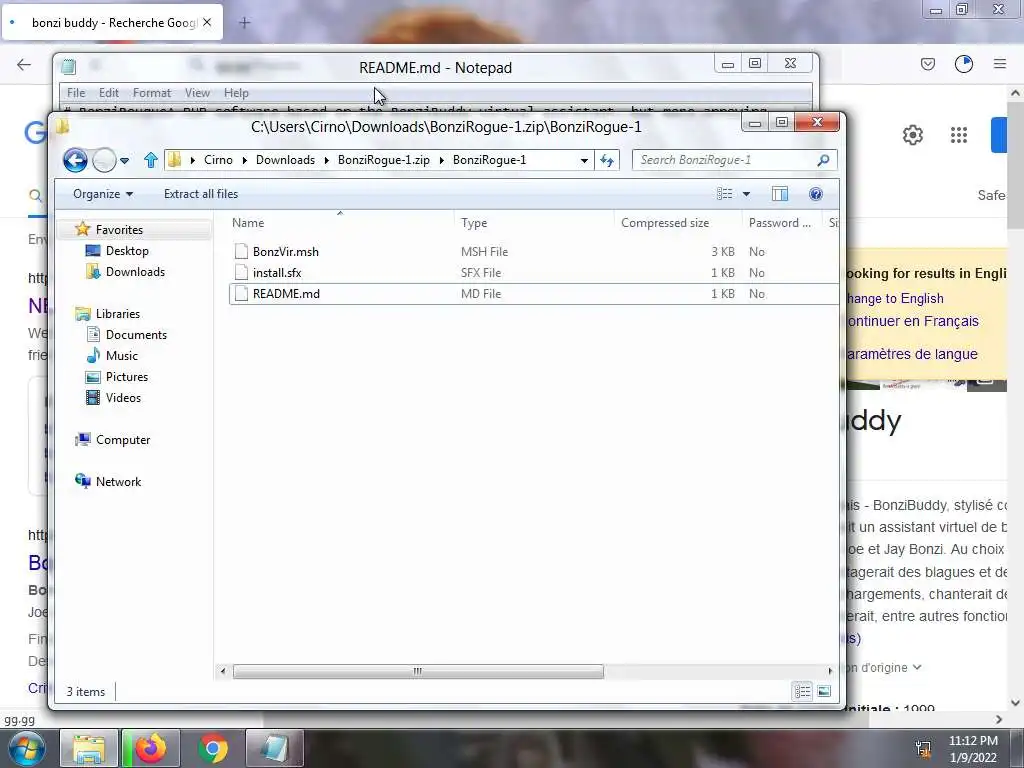Open a new browser tab

[x=244, y=23]
